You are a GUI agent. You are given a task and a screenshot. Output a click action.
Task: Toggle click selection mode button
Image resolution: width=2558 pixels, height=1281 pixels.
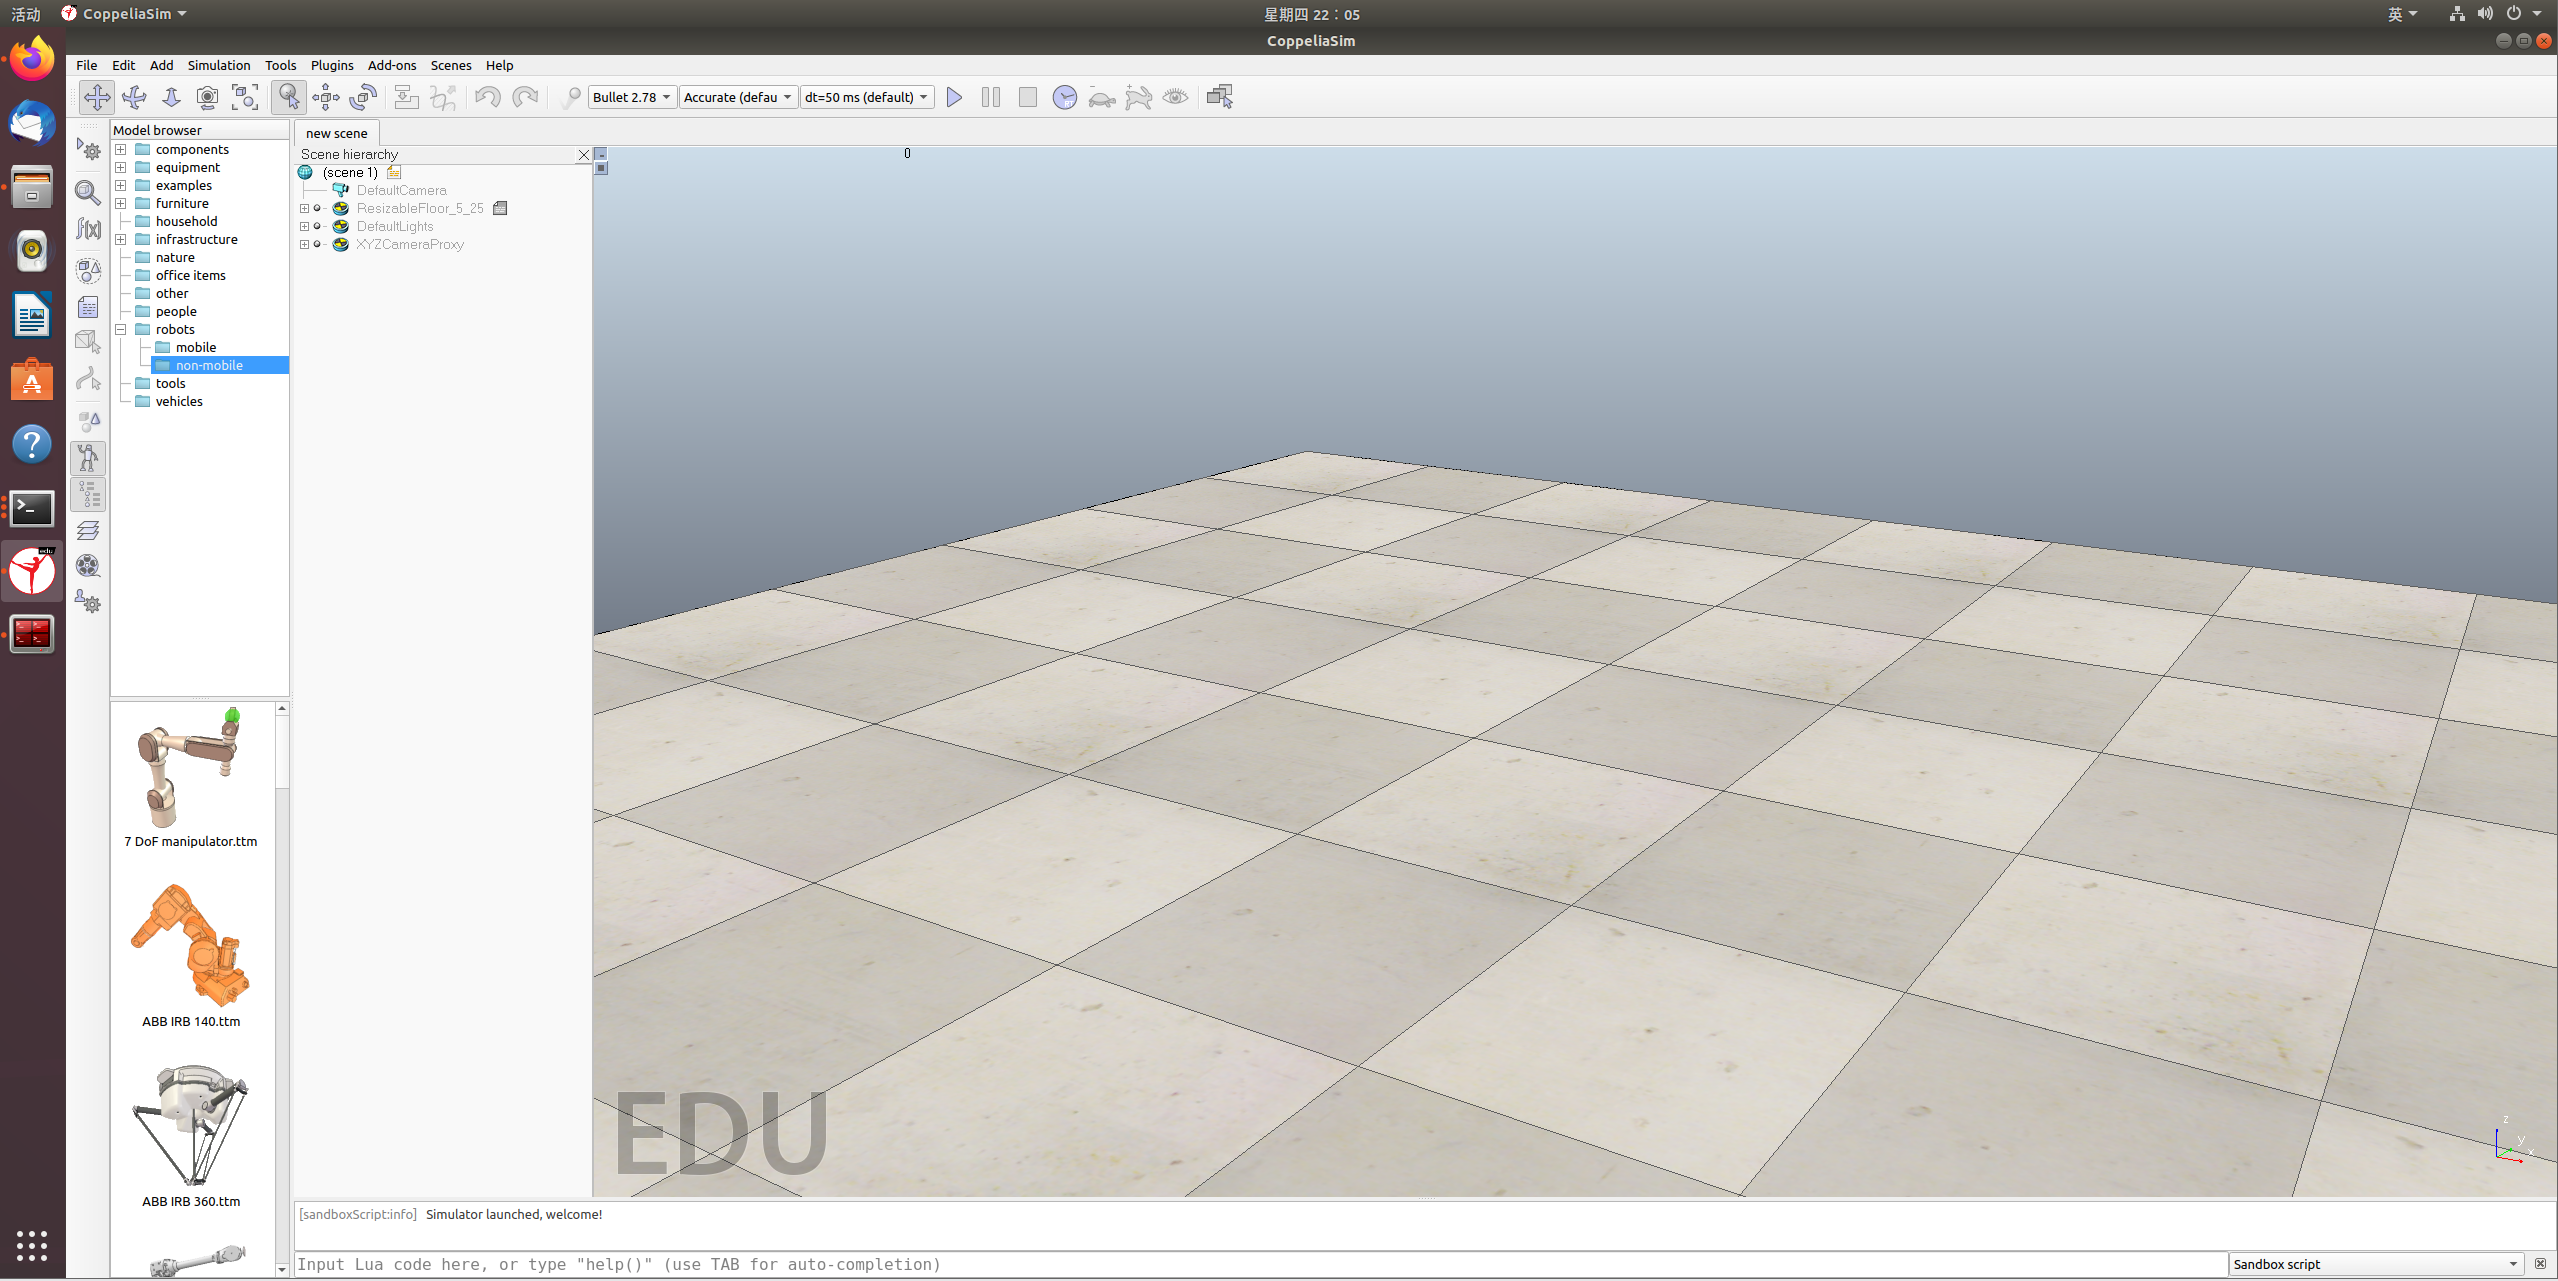(289, 97)
